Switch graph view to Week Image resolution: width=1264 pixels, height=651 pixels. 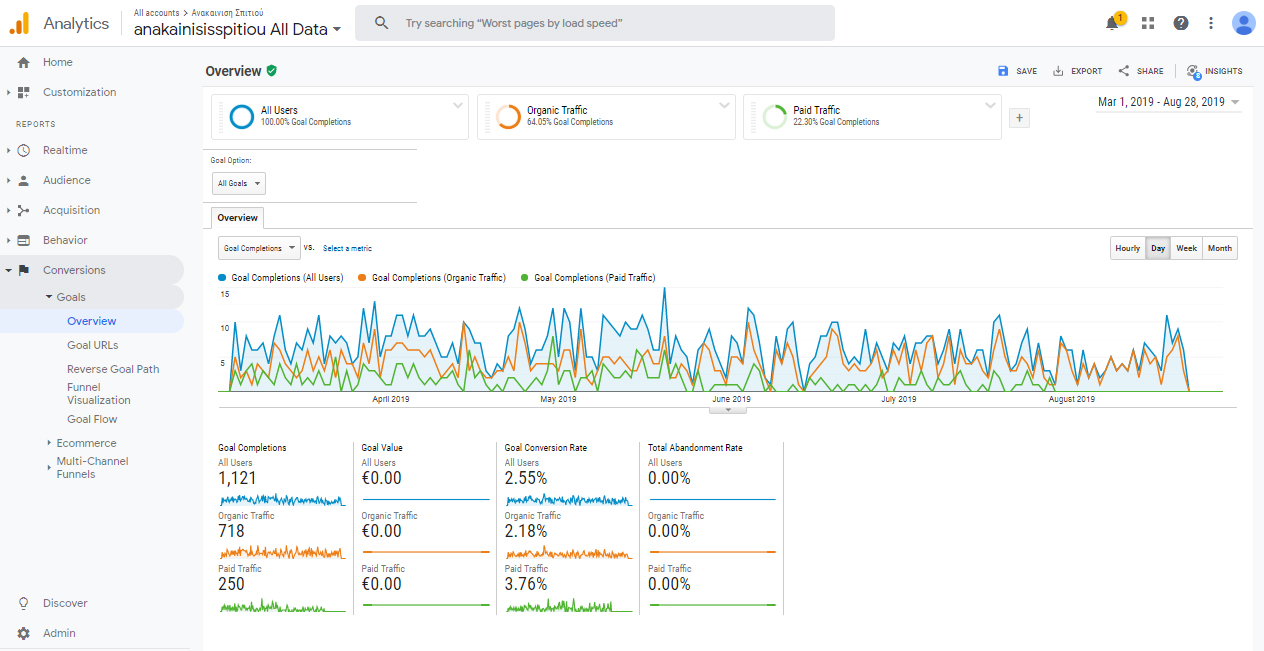[x=1186, y=248]
